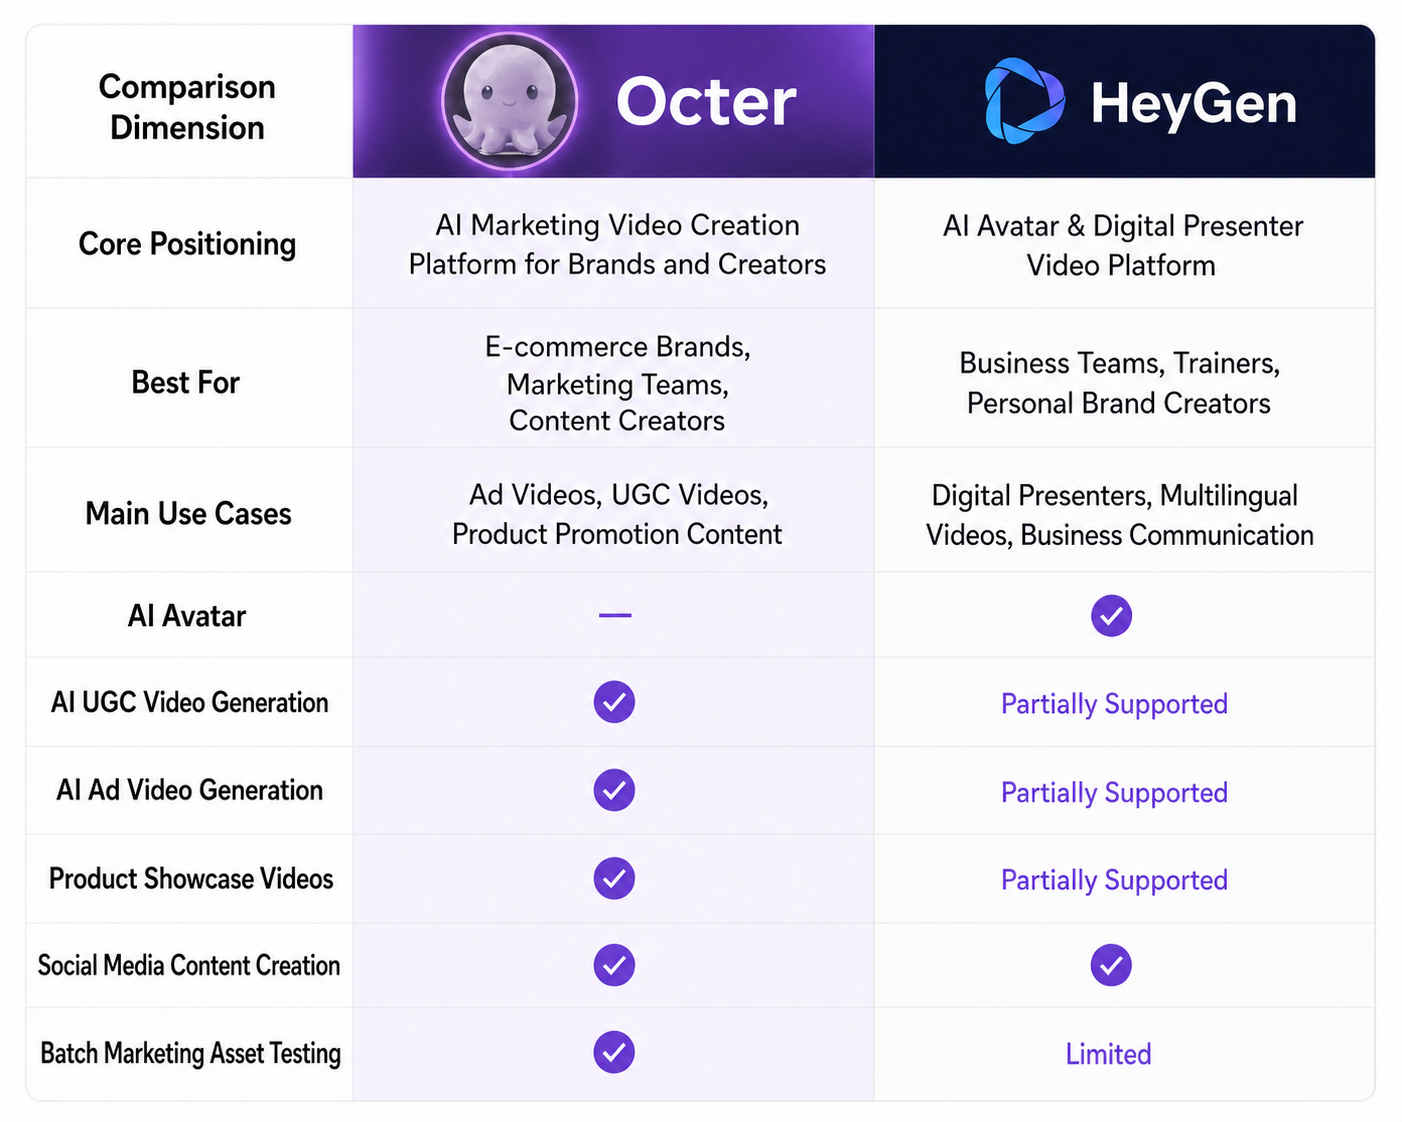Click the HeyGen blue swirl logo

[1024, 101]
